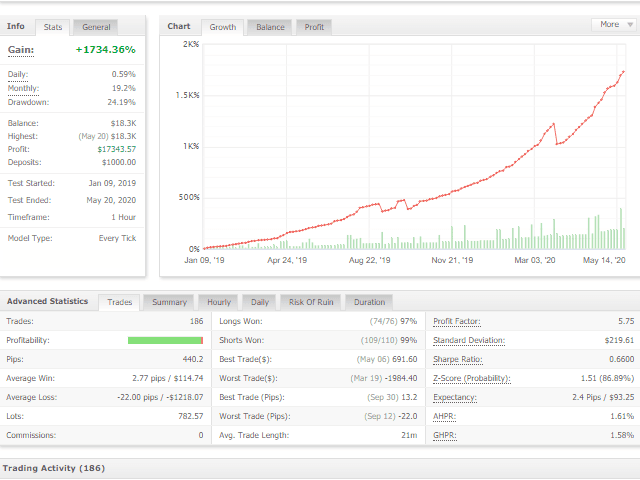The image size is (640, 480).
Task: Open the Duration tab
Action: (368, 302)
